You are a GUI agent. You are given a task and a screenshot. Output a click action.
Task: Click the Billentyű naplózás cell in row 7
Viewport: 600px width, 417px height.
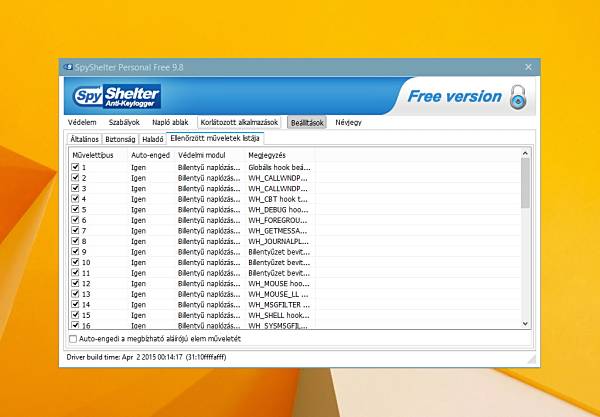pos(209,231)
